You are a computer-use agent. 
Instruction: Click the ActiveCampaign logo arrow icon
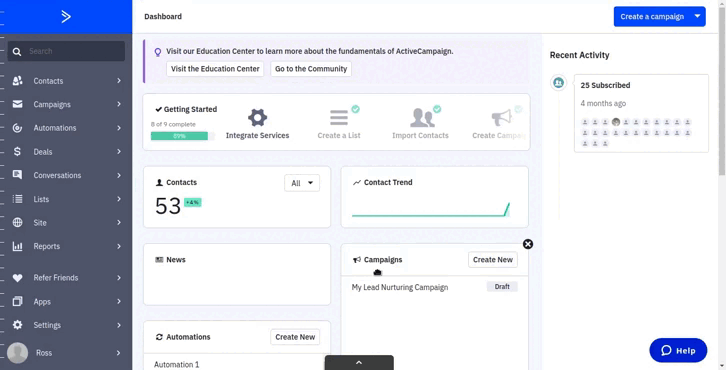pyautogui.click(x=66, y=17)
